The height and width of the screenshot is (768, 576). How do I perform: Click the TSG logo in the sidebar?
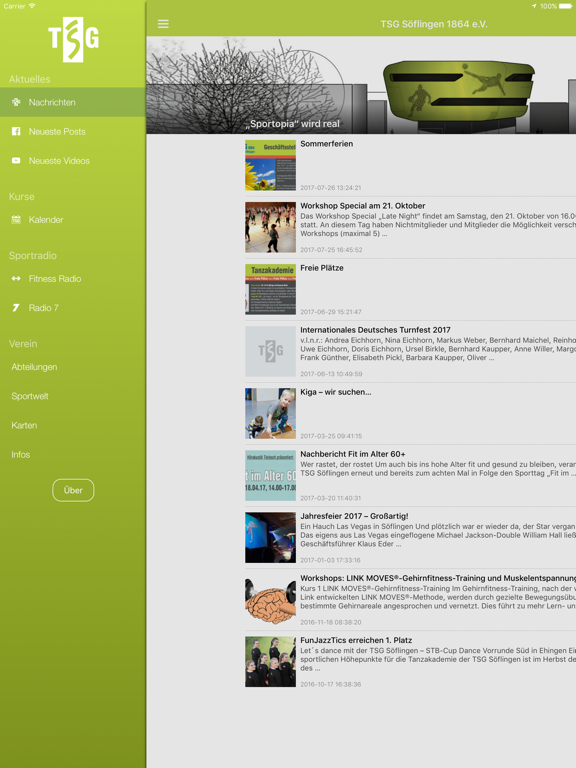click(x=73, y=40)
